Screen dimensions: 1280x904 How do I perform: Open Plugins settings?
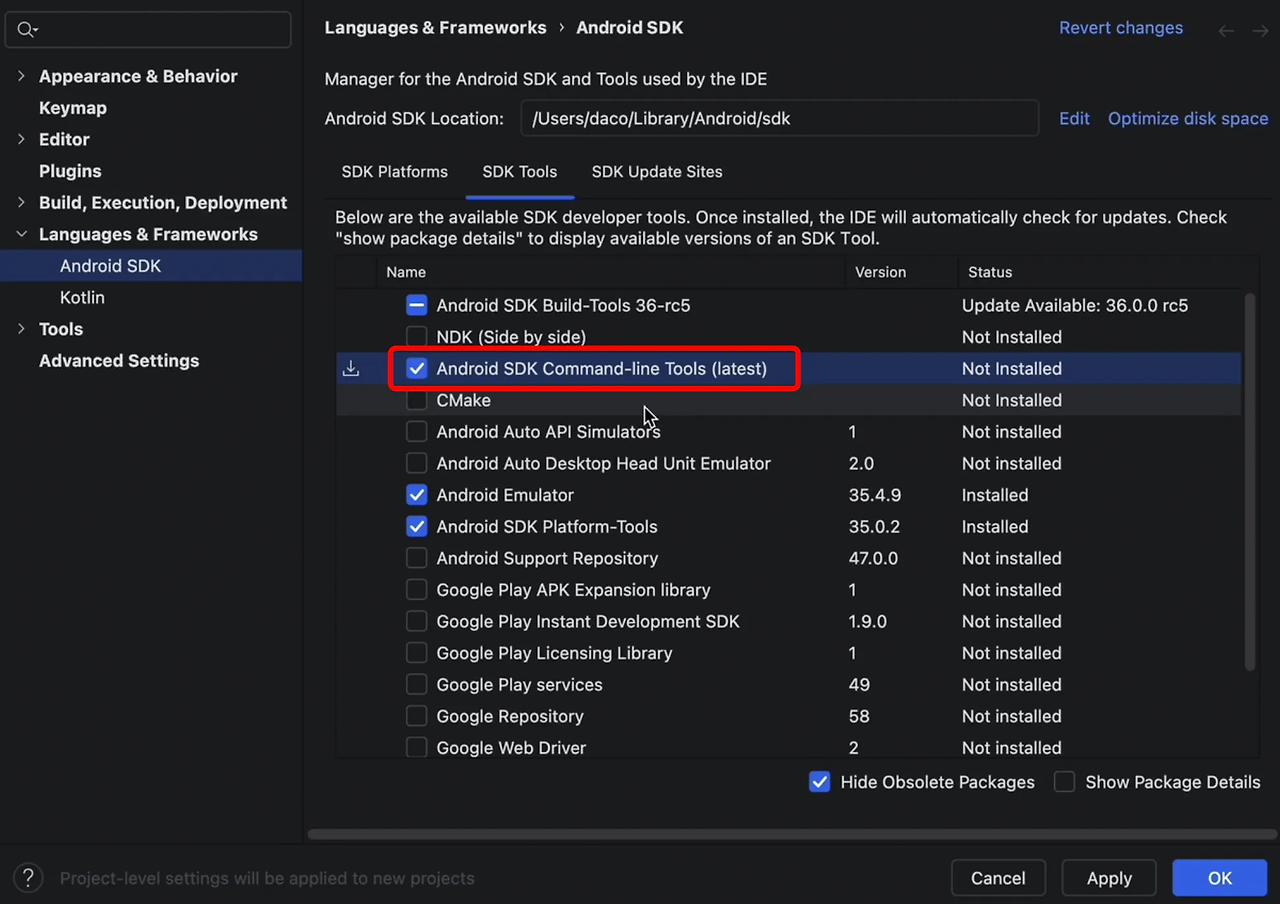click(70, 171)
